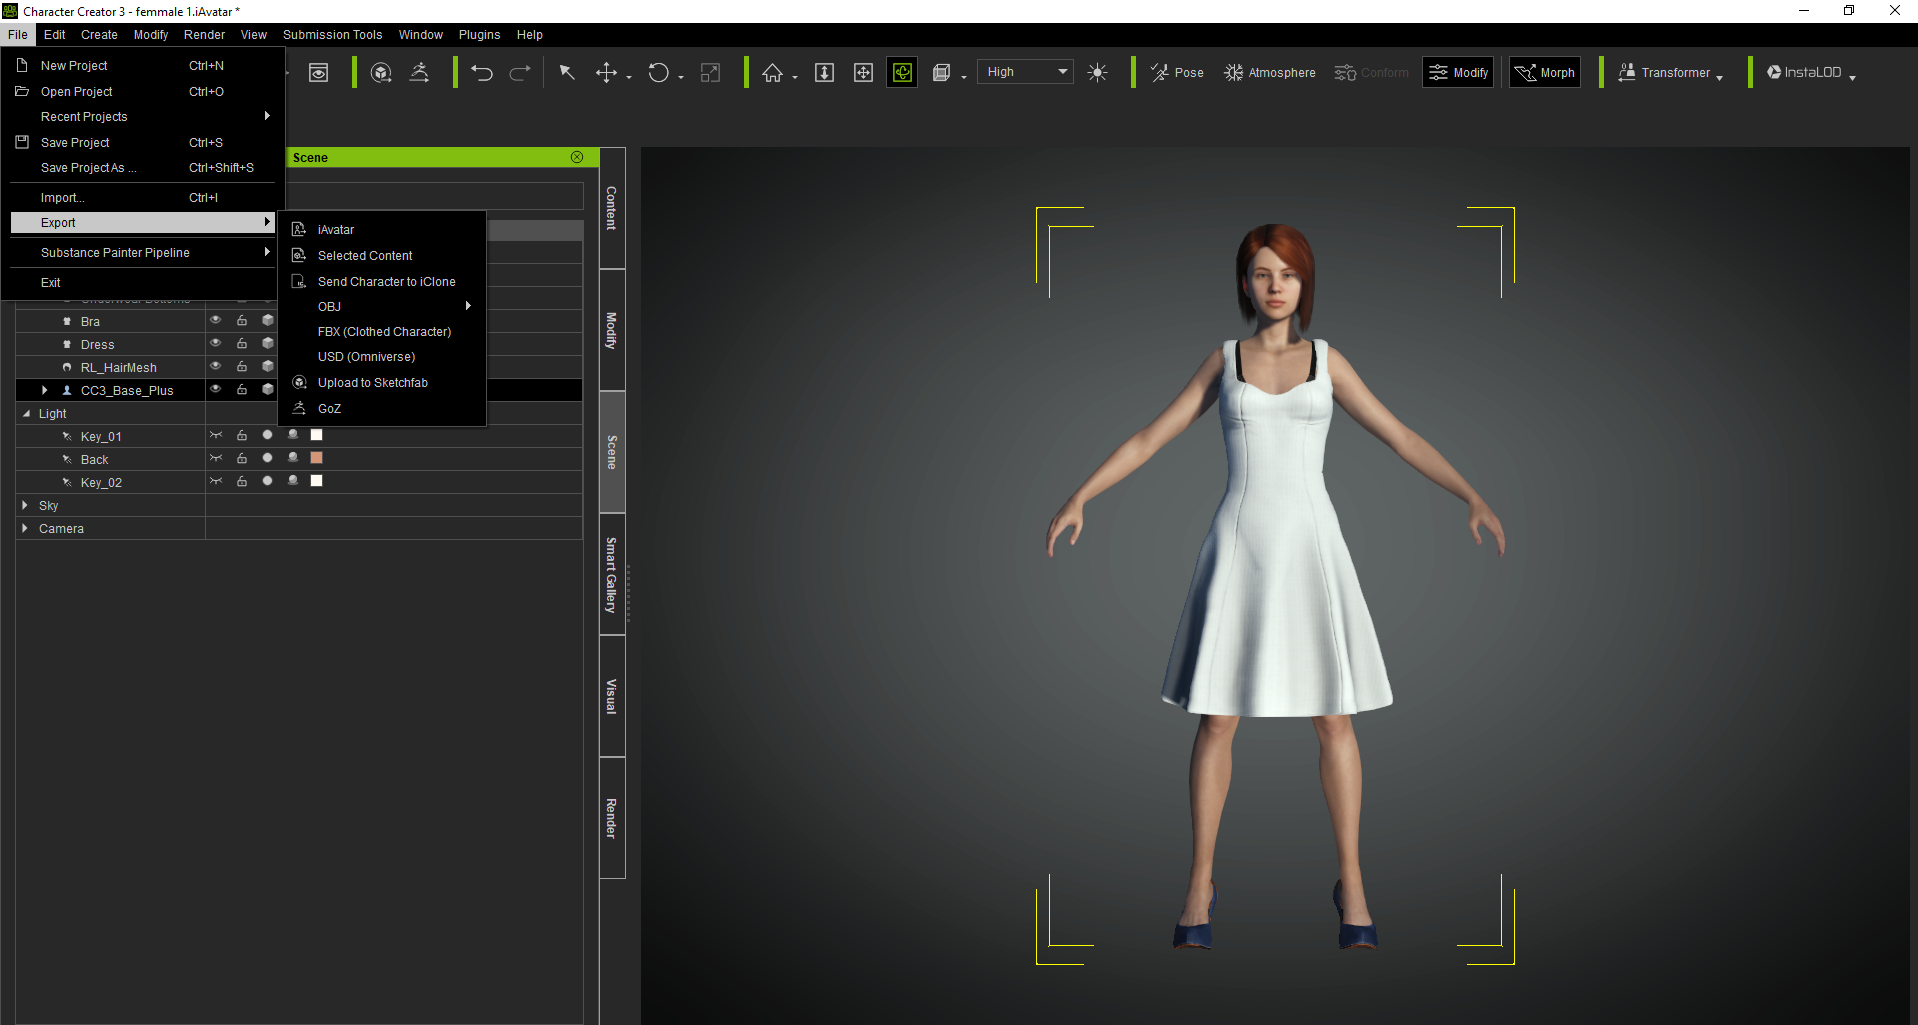
Task: Show the Key_01 light
Action: coord(215,435)
